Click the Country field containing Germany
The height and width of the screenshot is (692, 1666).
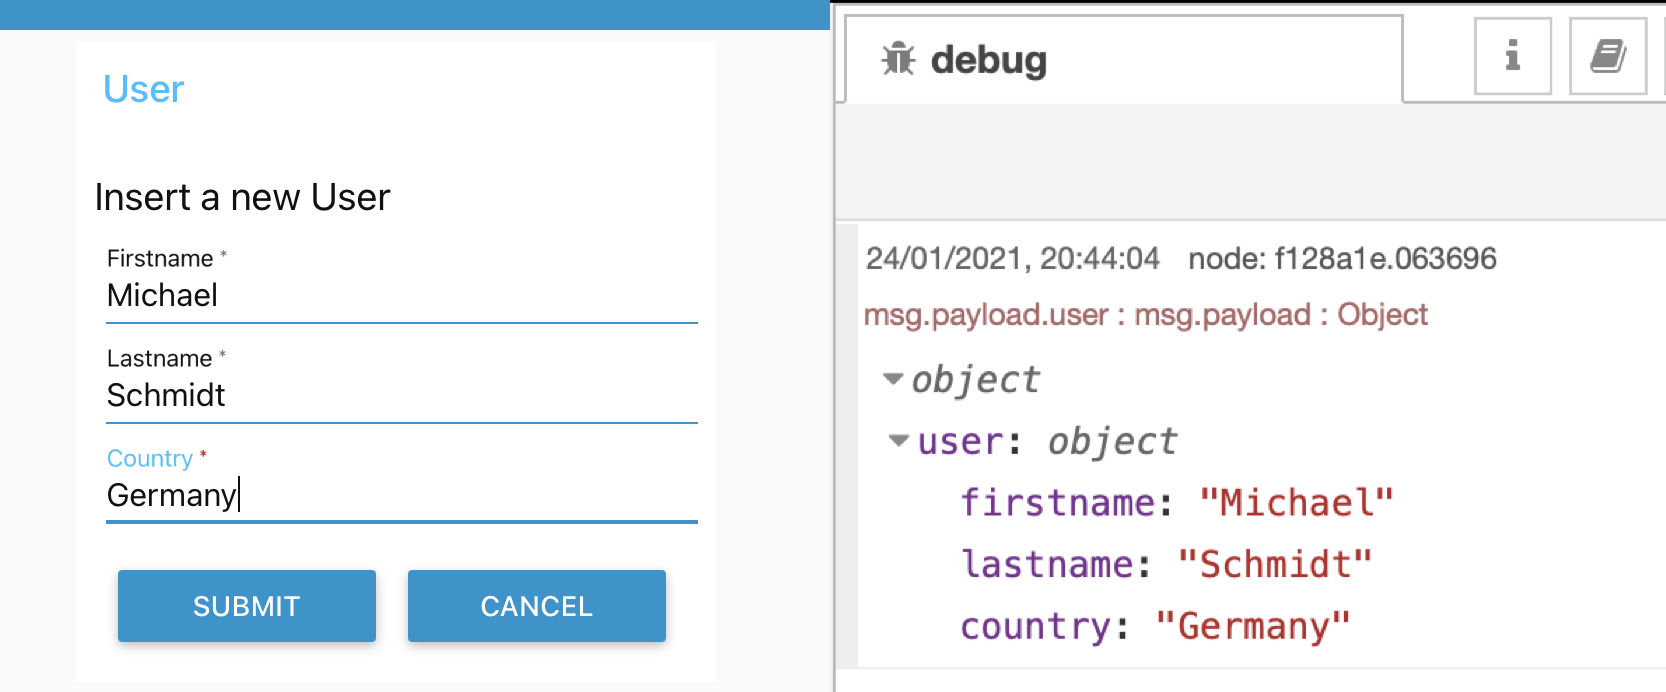pyautogui.click(x=402, y=496)
